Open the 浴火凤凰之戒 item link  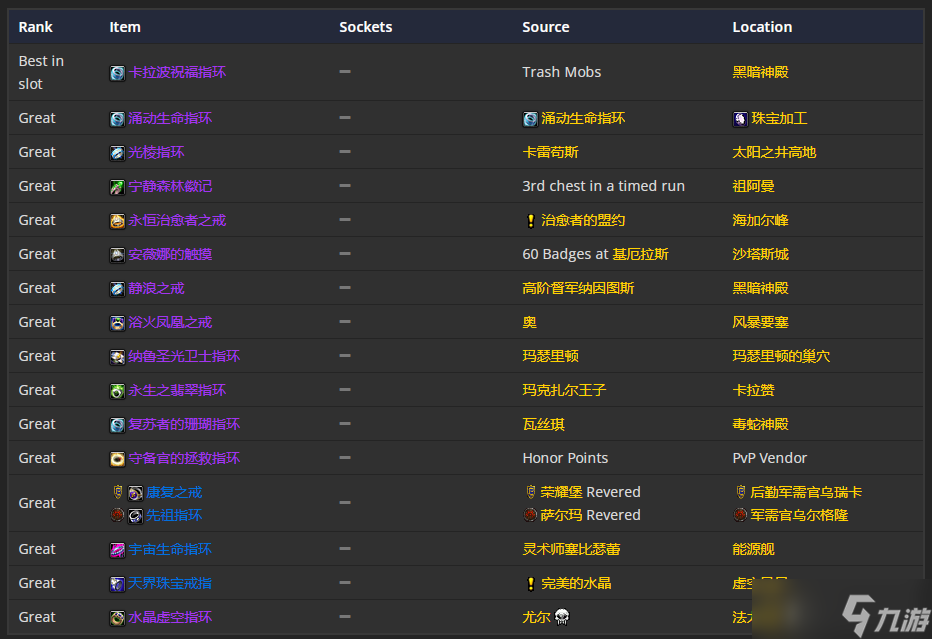[x=170, y=323]
